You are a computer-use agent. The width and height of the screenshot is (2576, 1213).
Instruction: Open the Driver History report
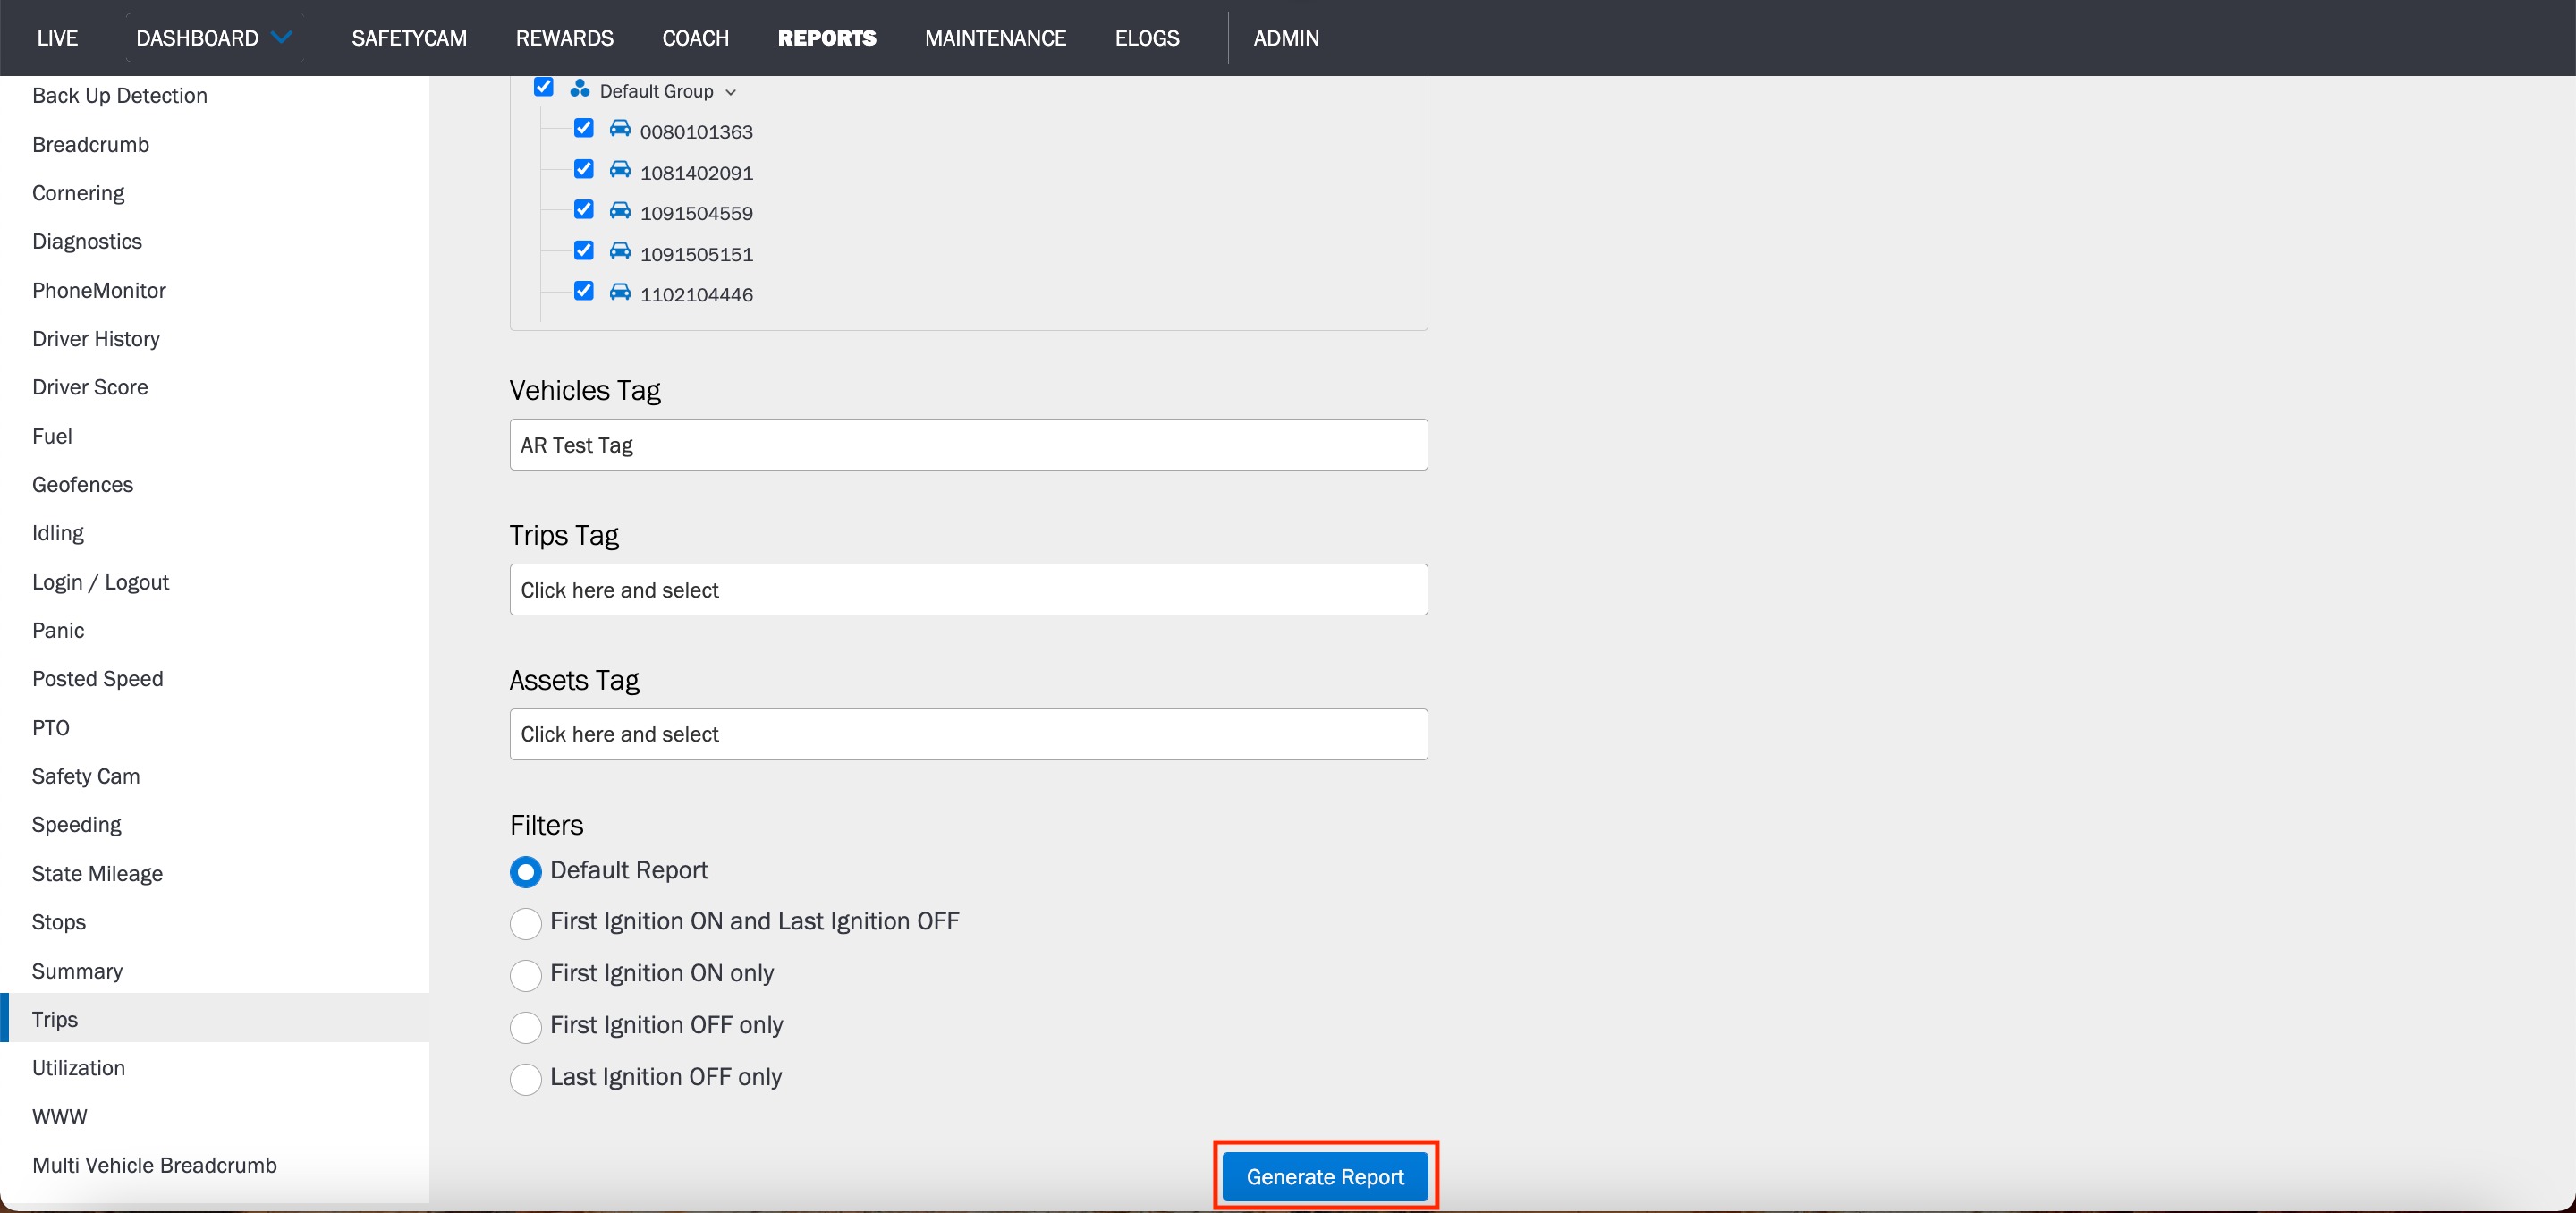[96, 339]
